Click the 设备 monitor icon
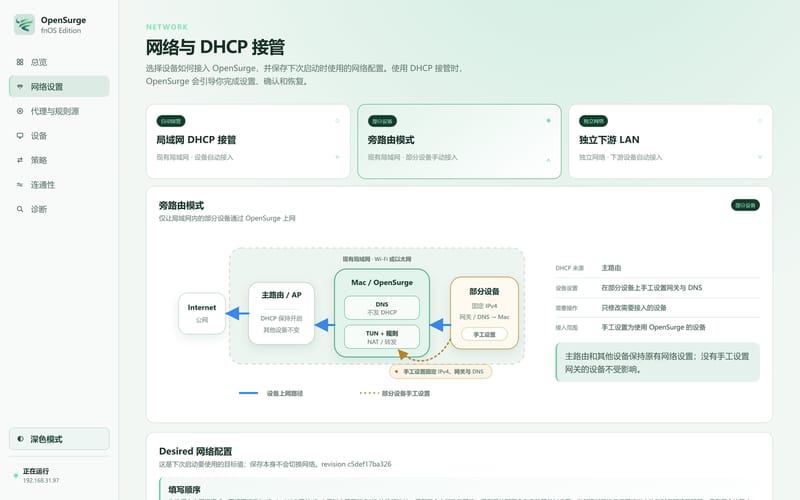The height and width of the screenshot is (500, 800). click(20, 135)
